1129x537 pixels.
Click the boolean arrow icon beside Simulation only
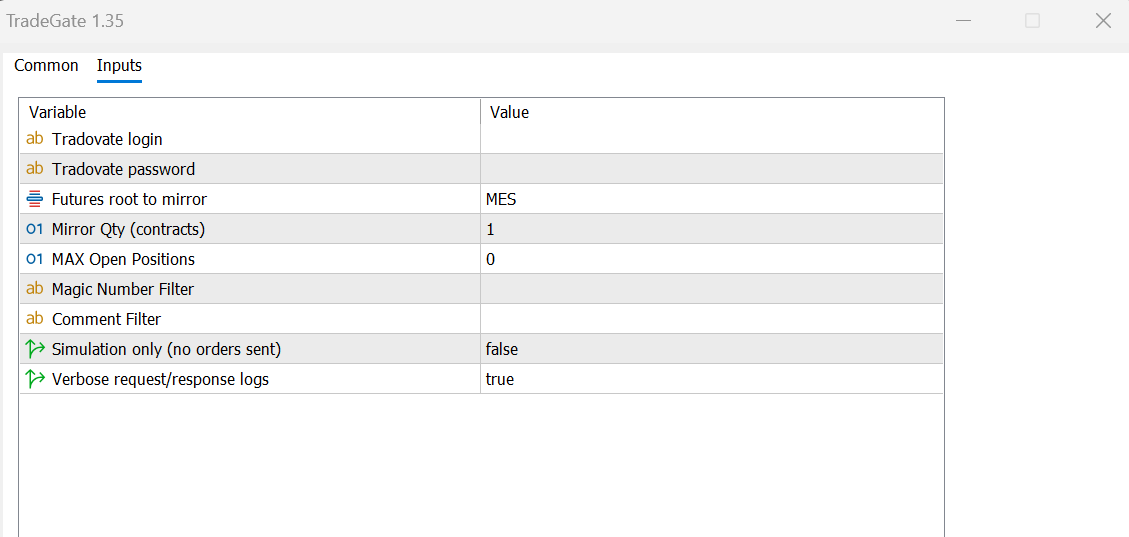pyautogui.click(x=35, y=349)
